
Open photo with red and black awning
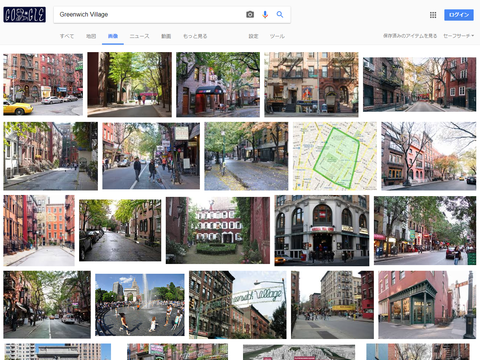tap(218, 84)
